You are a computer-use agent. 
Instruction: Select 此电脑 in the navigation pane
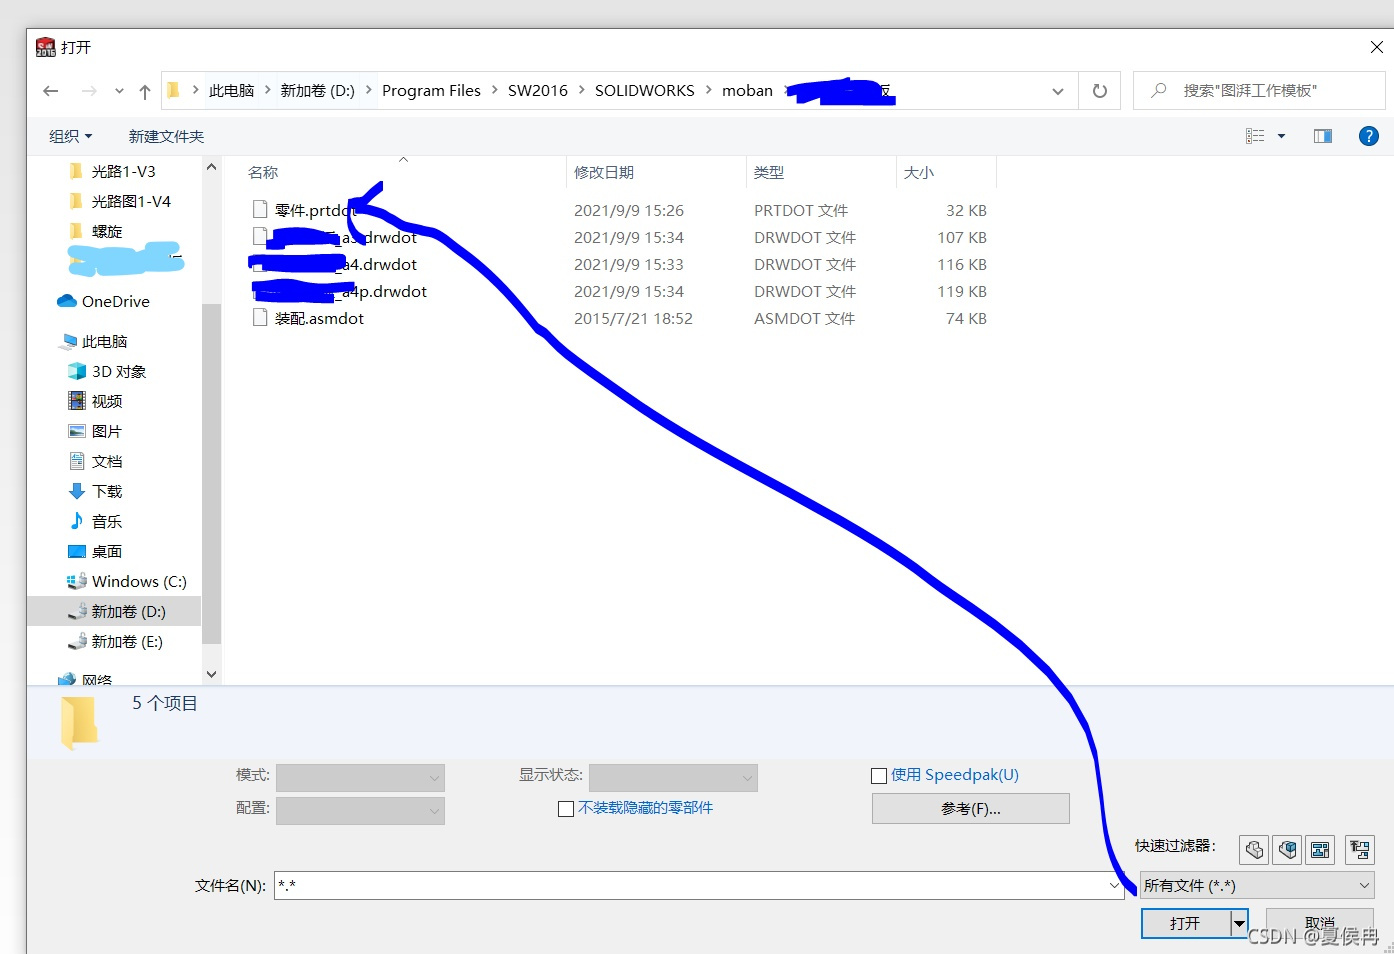point(95,341)
